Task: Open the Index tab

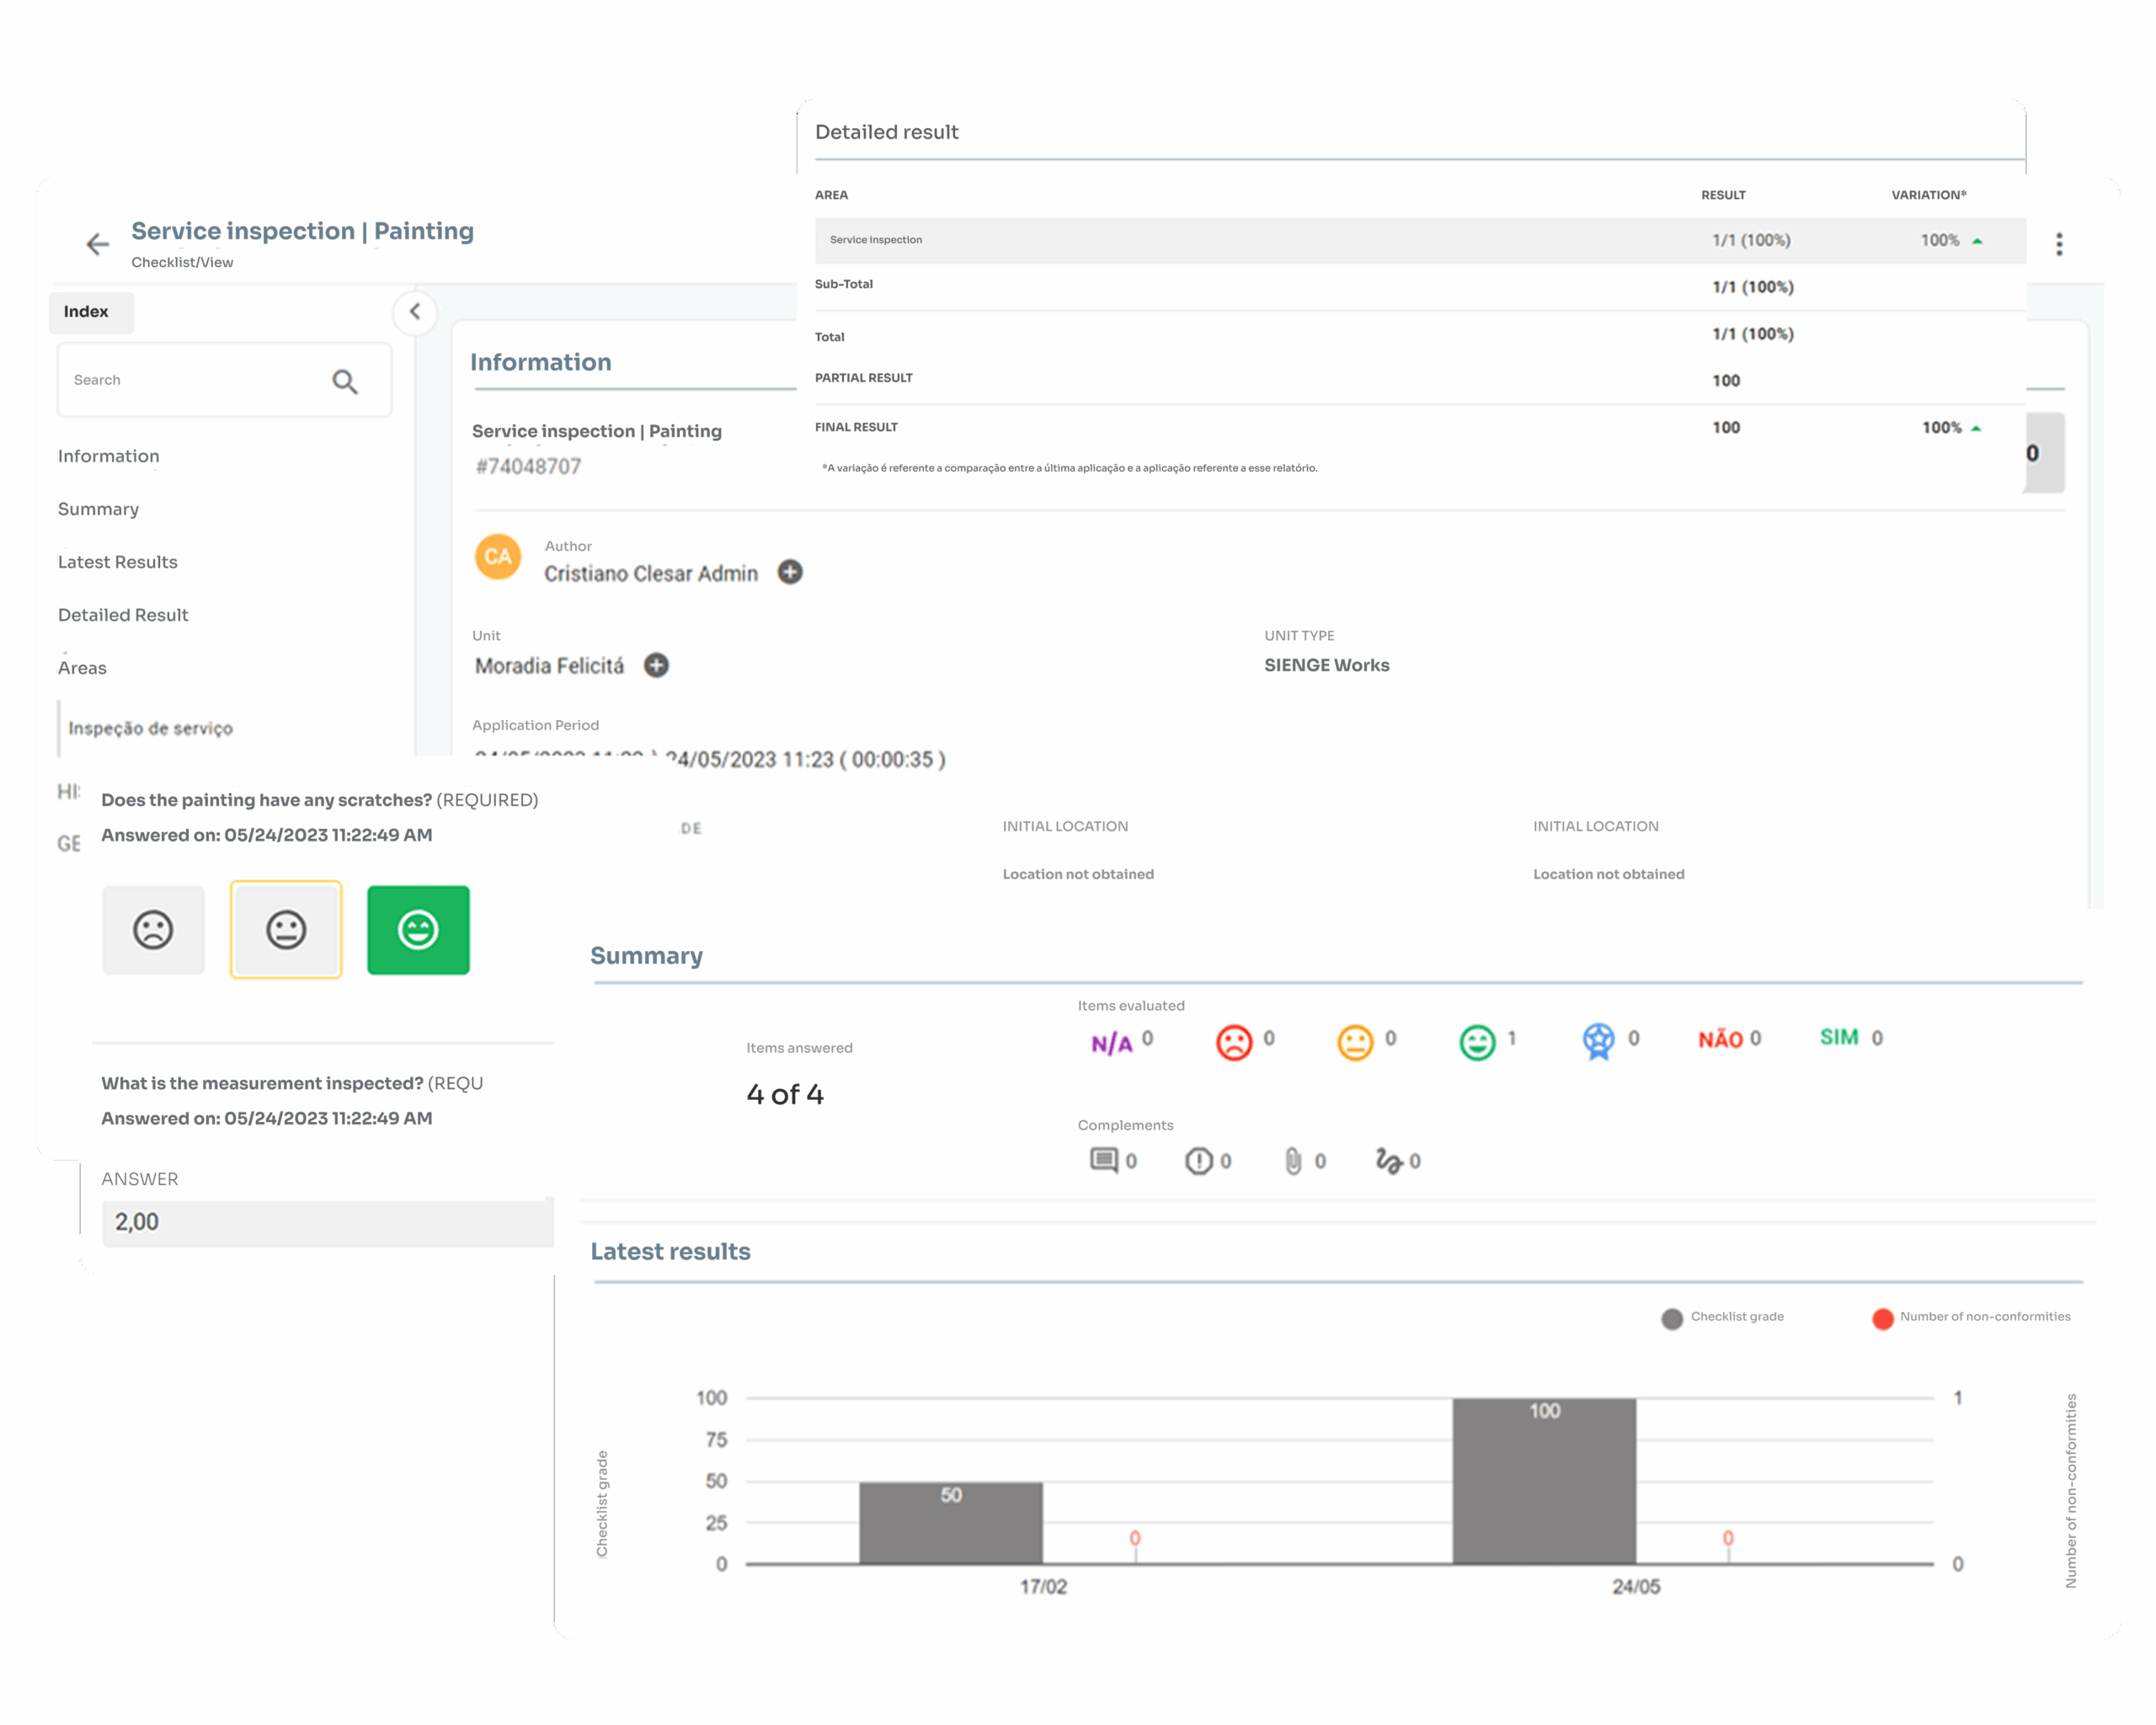Action: point(86,312)
